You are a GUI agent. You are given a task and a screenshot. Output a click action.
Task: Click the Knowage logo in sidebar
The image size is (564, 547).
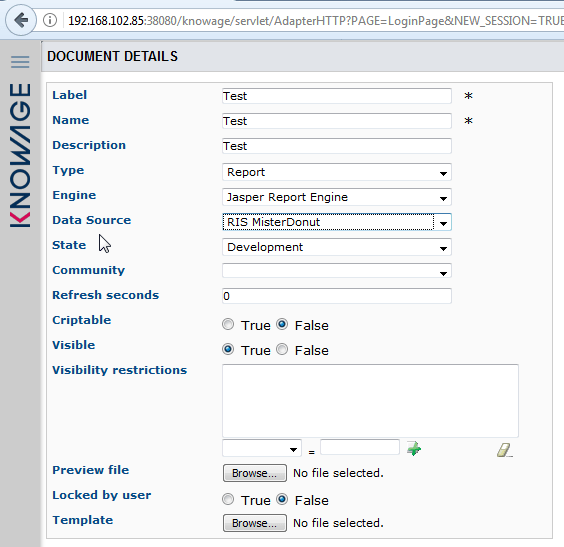pos(20,155)
